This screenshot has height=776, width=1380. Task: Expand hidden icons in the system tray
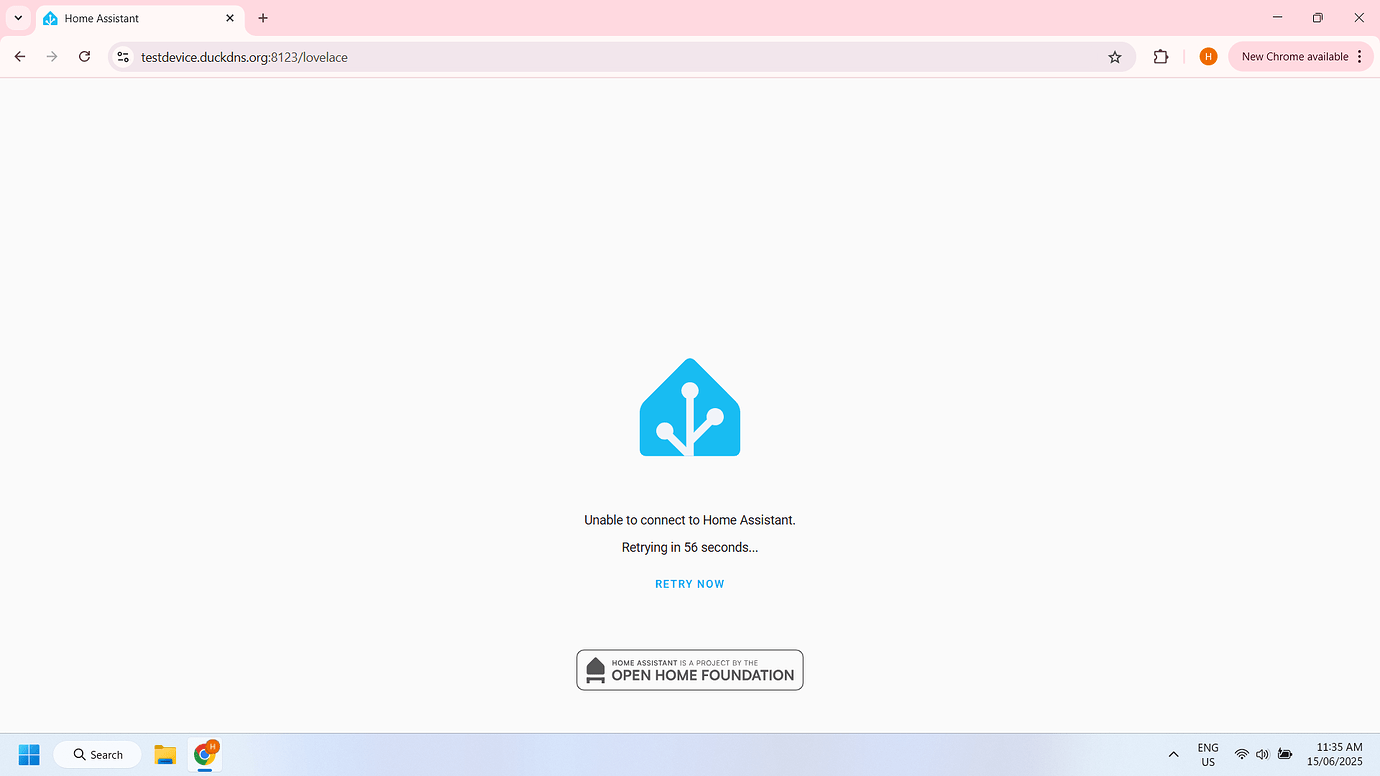tap(1172, 754)
